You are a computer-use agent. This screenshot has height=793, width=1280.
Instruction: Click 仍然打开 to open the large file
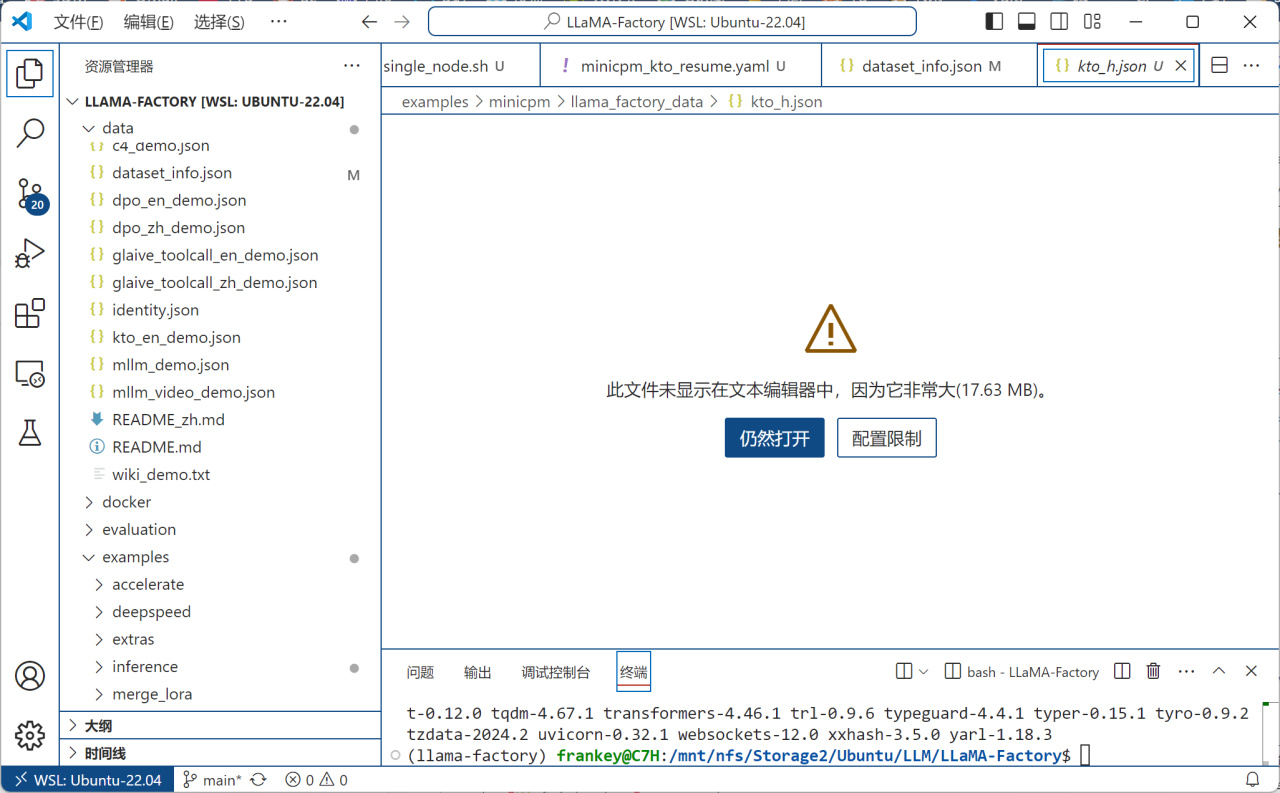tap(775, 438)
